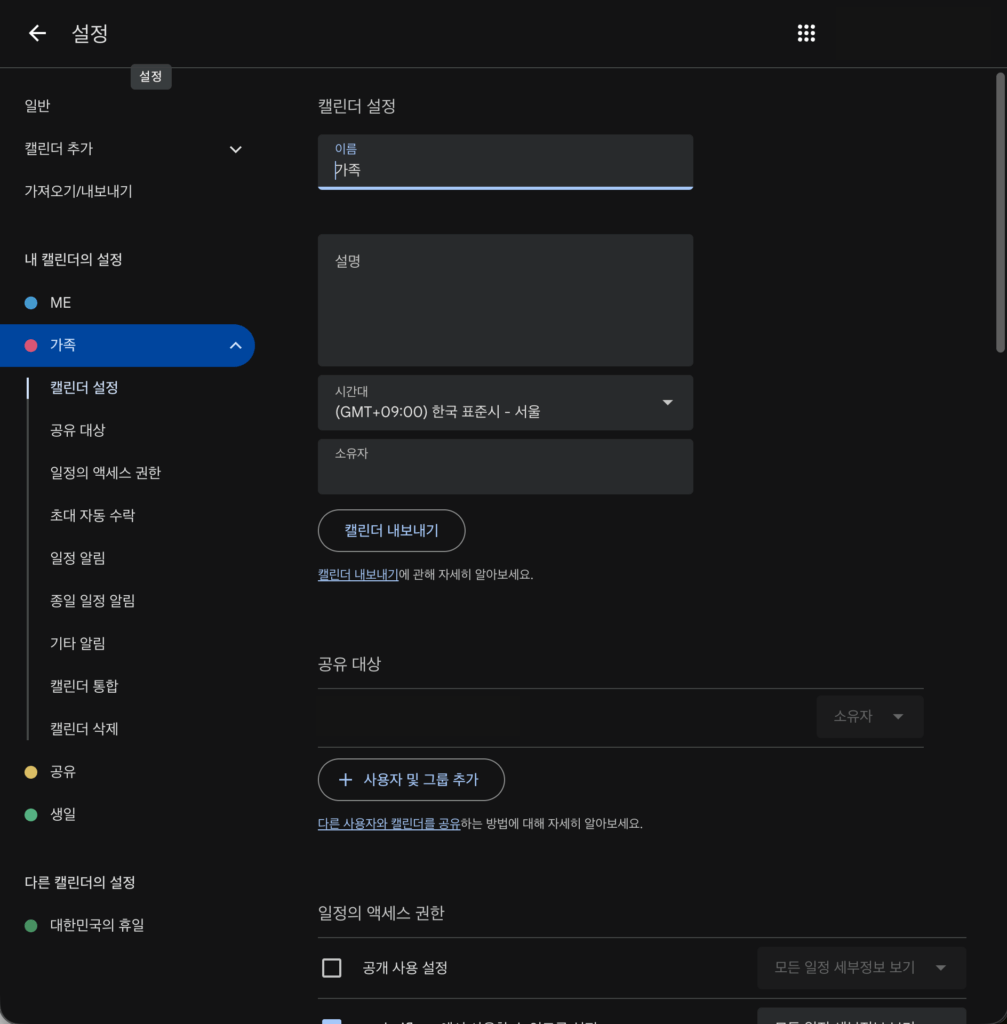The width and height of the screenshot is (1007, 1024).
Task: Expand the 캘린더 추가 chevron
Action: pyautogui.click(x=236, y=149)
